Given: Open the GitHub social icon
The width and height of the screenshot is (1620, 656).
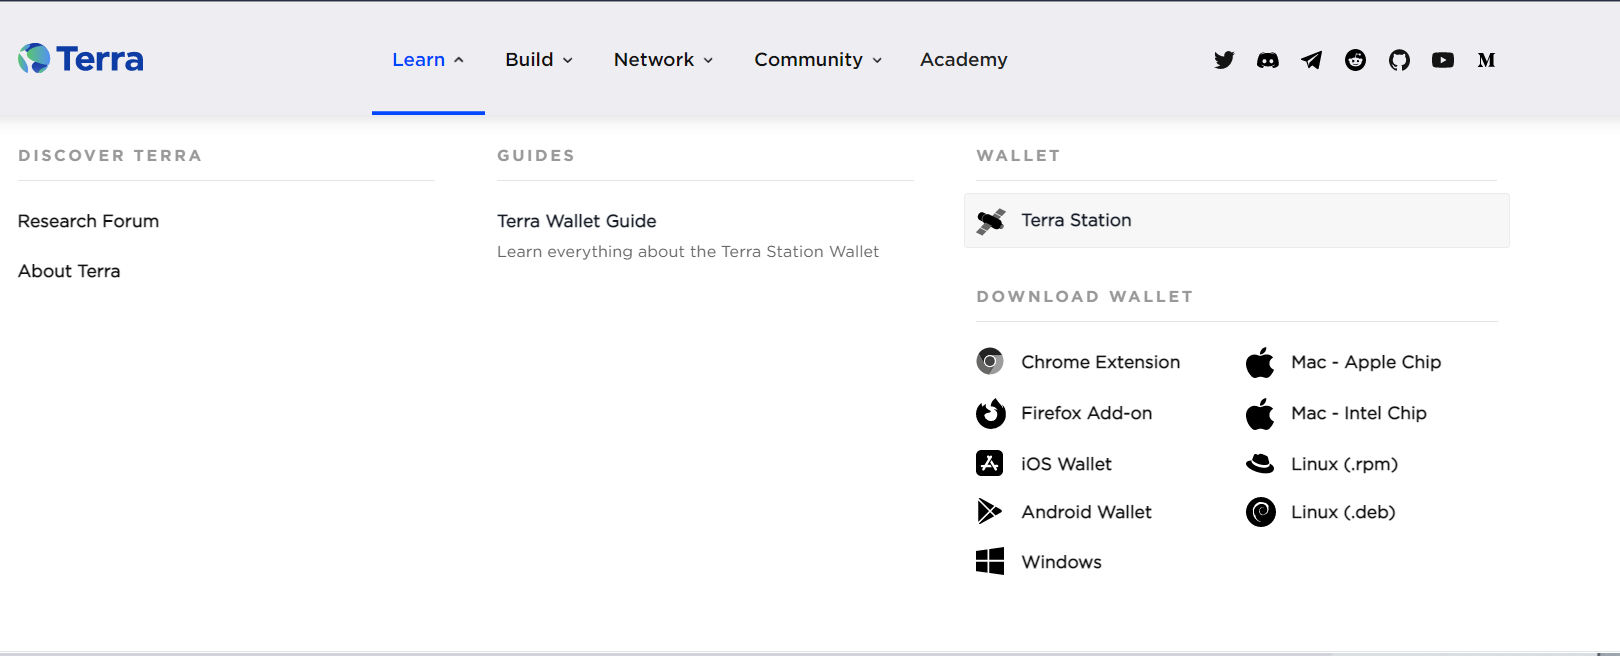Looking at the screenshot, I should 1400,60.
